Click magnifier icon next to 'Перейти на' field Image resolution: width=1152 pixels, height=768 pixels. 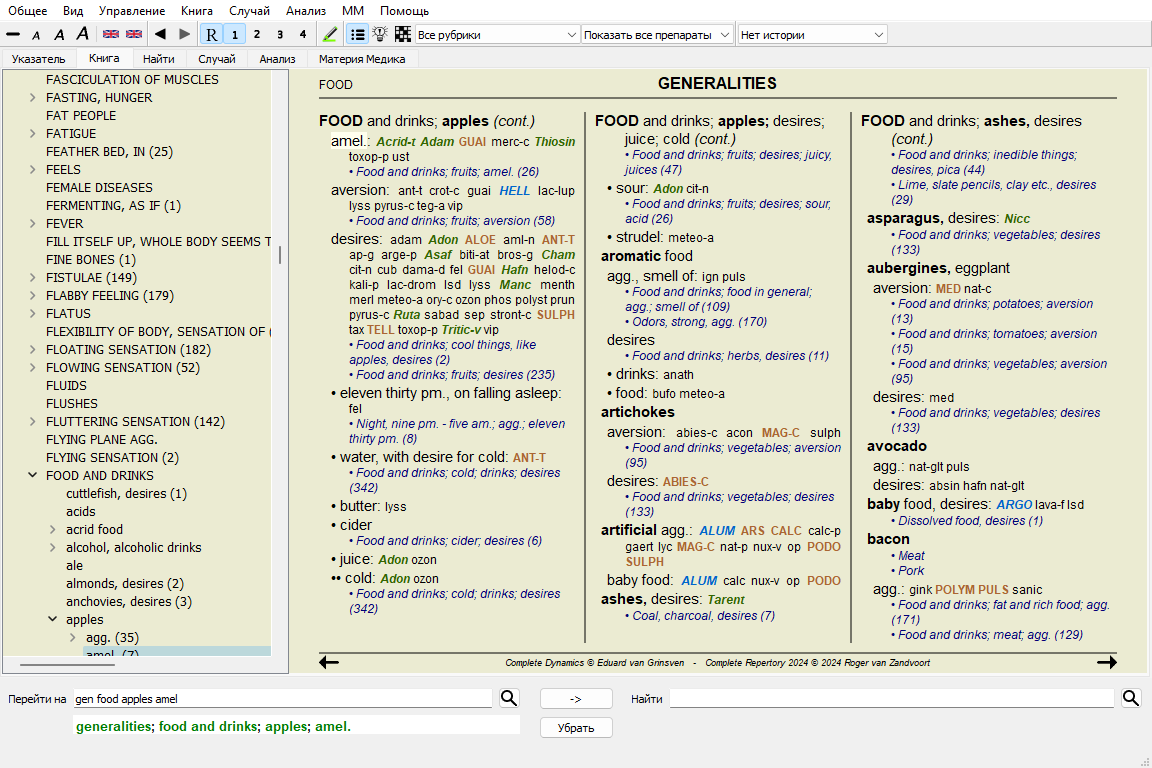click(509, 698)
